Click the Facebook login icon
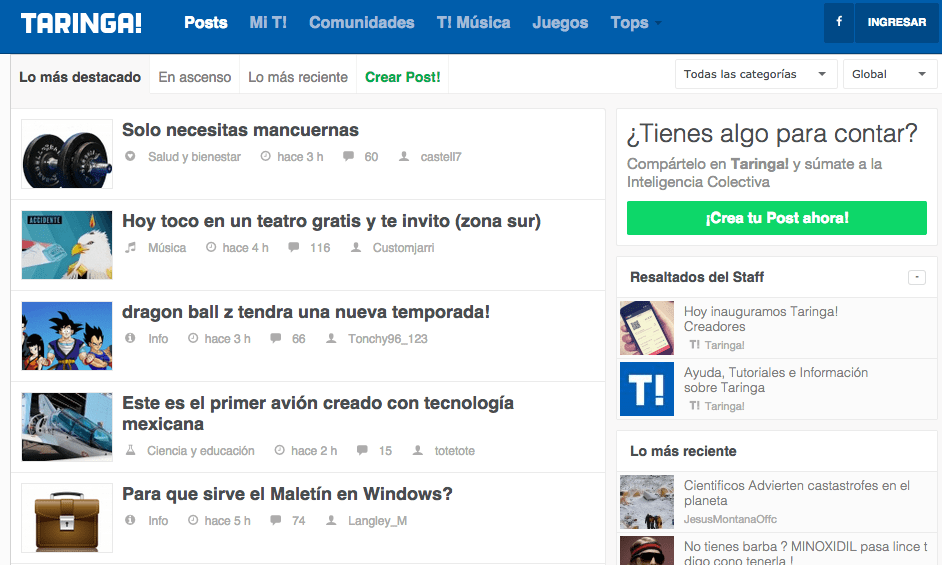The image size is (942, 565). point(838,22)
